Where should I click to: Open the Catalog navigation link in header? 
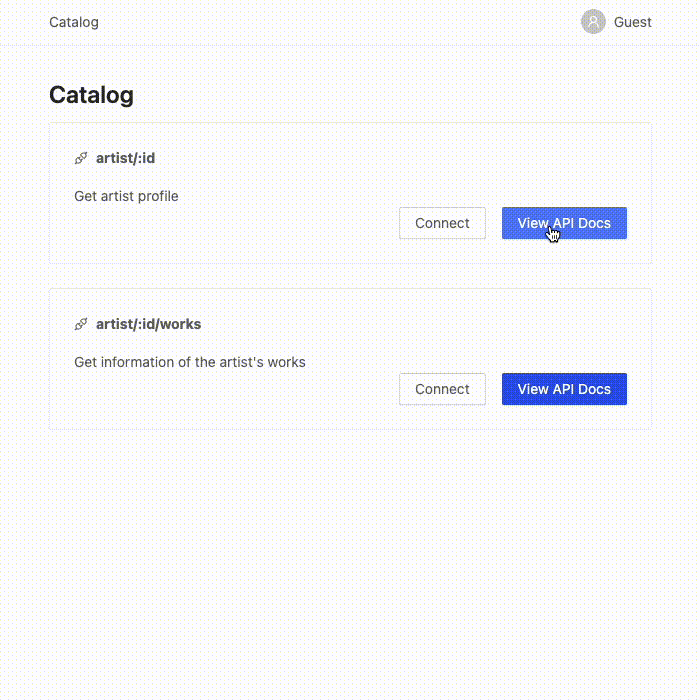point(74,22)
